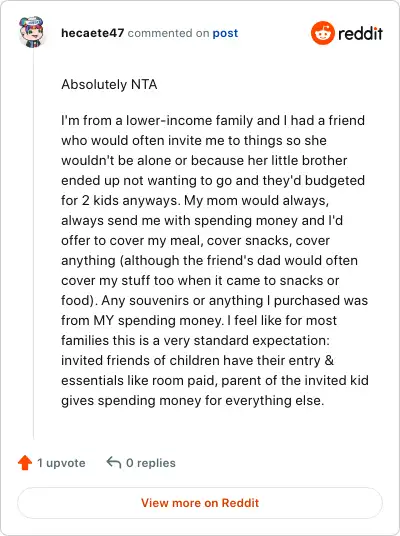Click the reddit wordmark text
The width and height of the screenshot is (400, 536).
coord(360,33)
